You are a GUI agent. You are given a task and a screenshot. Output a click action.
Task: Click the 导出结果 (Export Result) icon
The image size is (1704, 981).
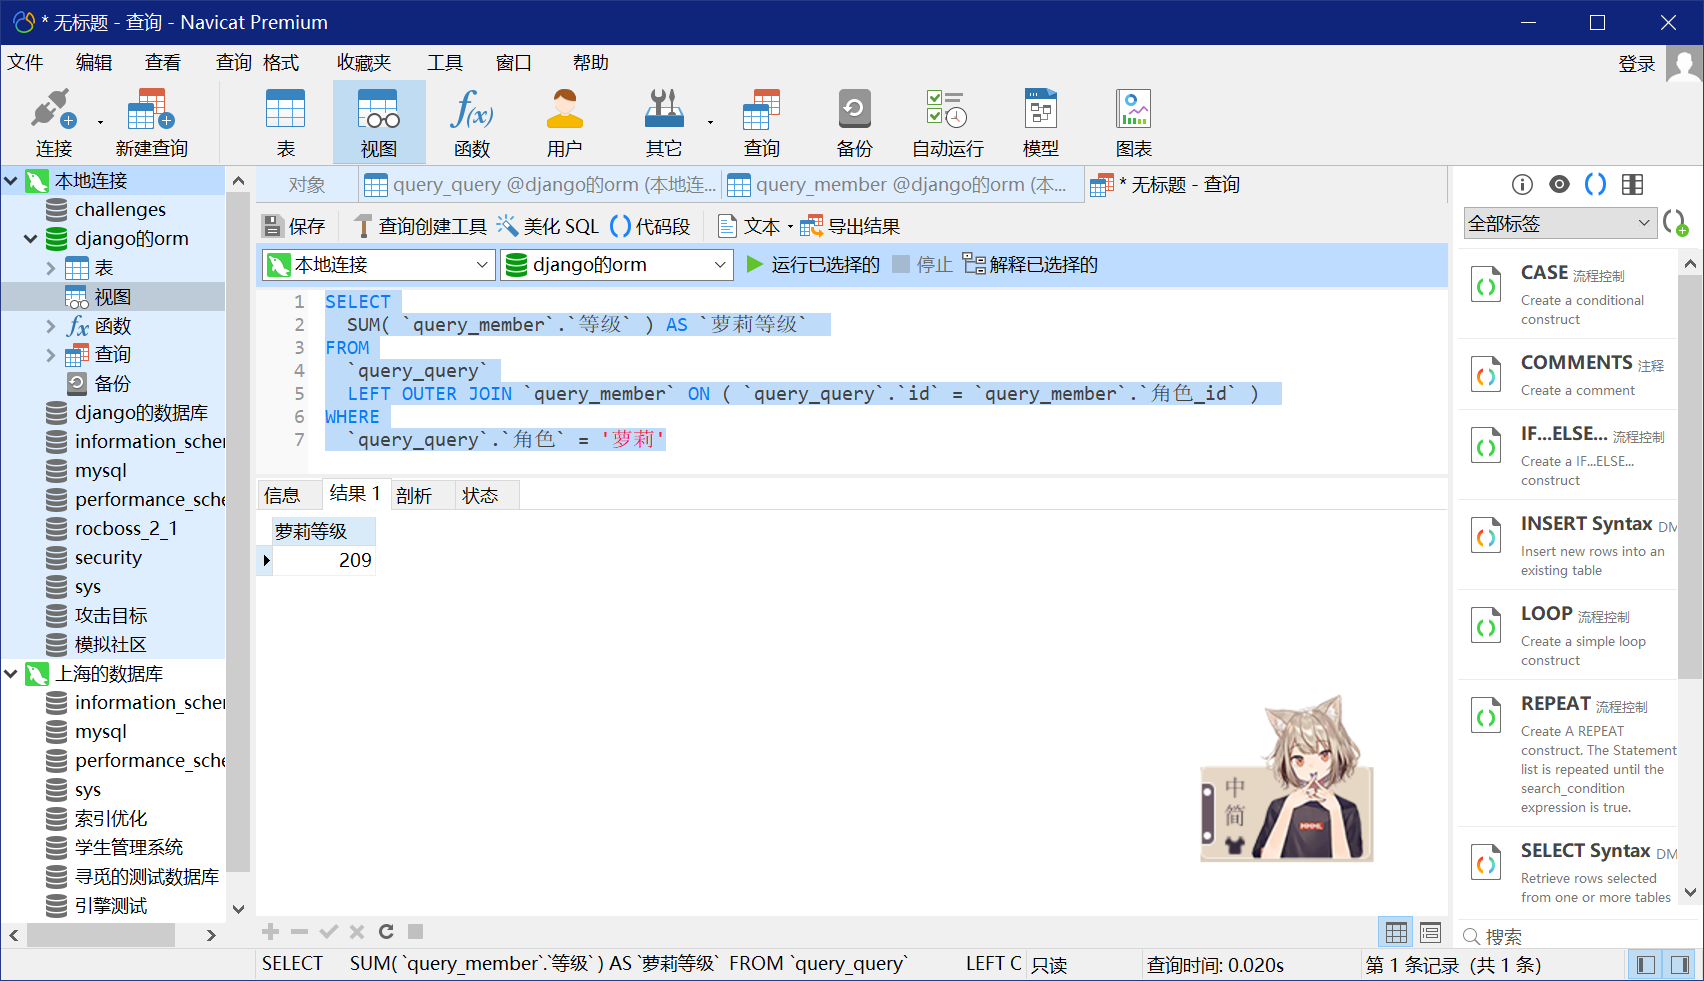coord(847,225)
